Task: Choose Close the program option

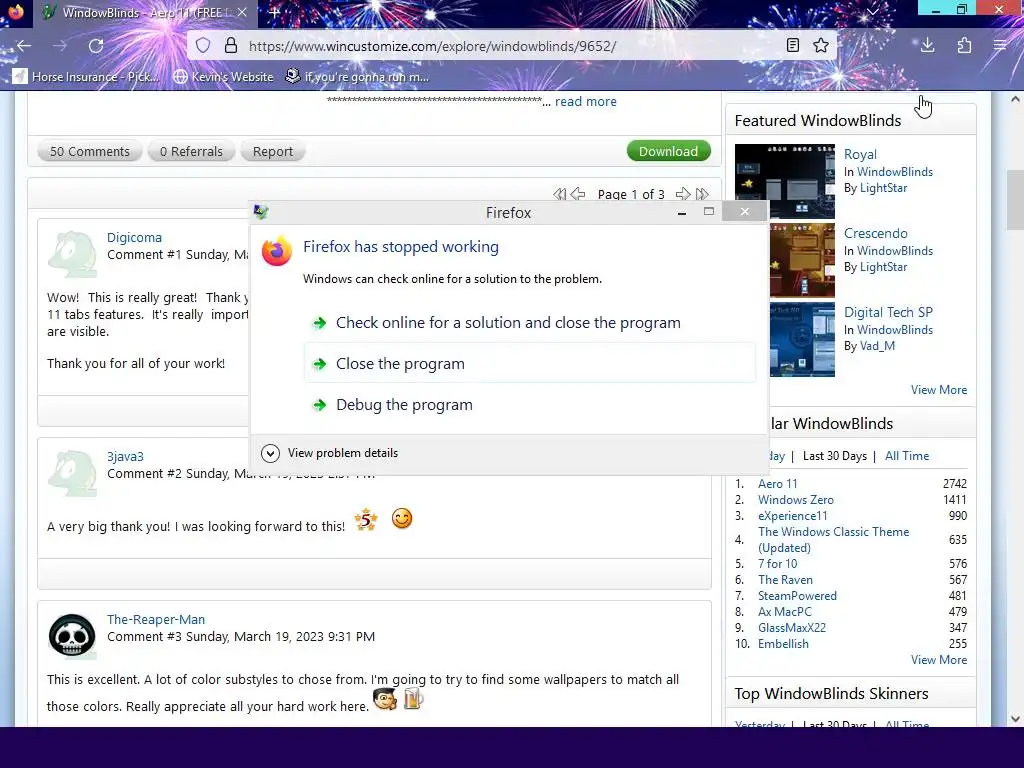Action: click(530, 364)
